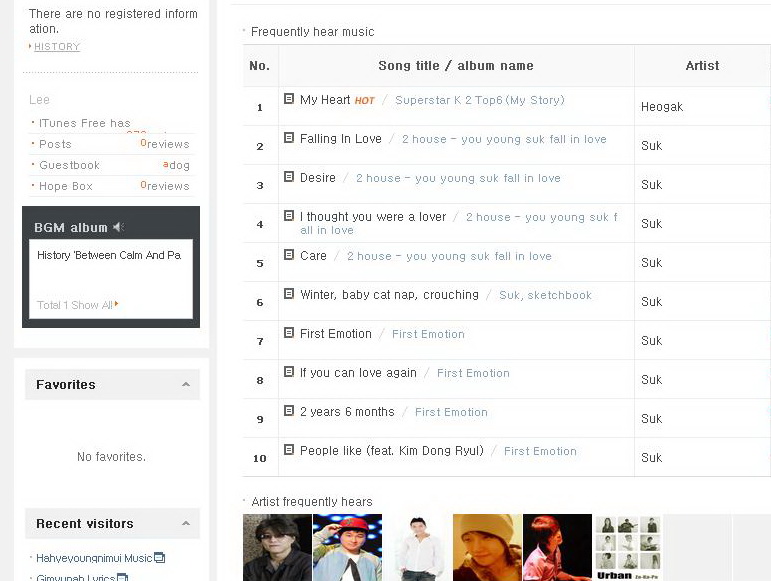Collapse the Favorites panel arrow
This screenshot has height=581, width=771.
pyautogui.click(x=186, y=384)
